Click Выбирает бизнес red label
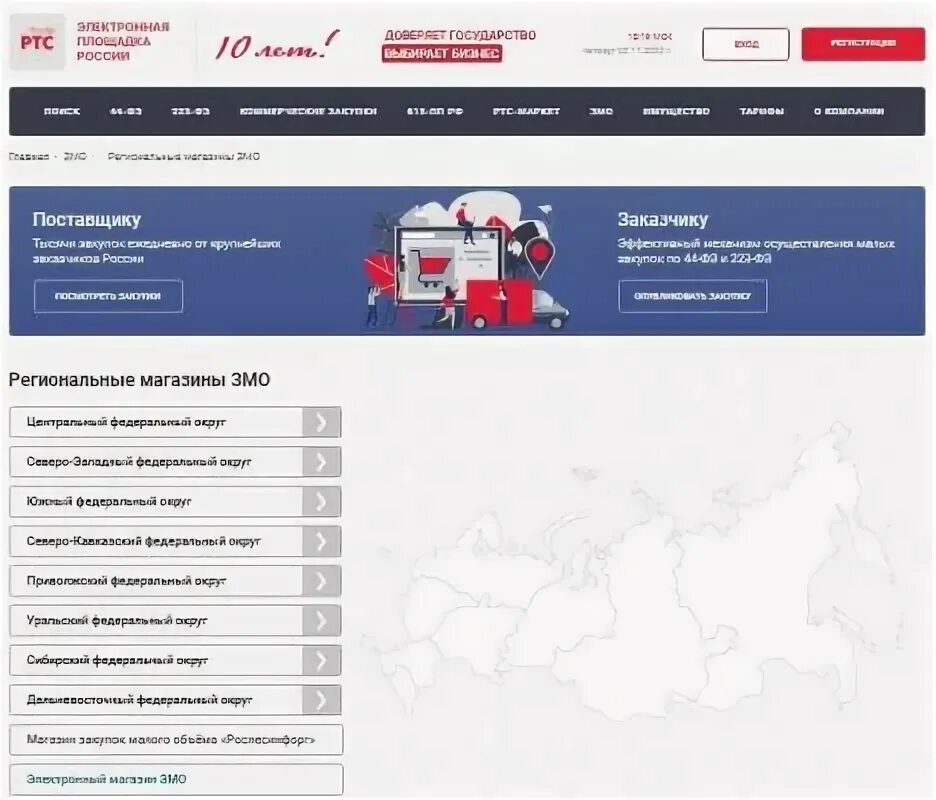The width and height of the screenshot is (936, 800). coord(442,54)
